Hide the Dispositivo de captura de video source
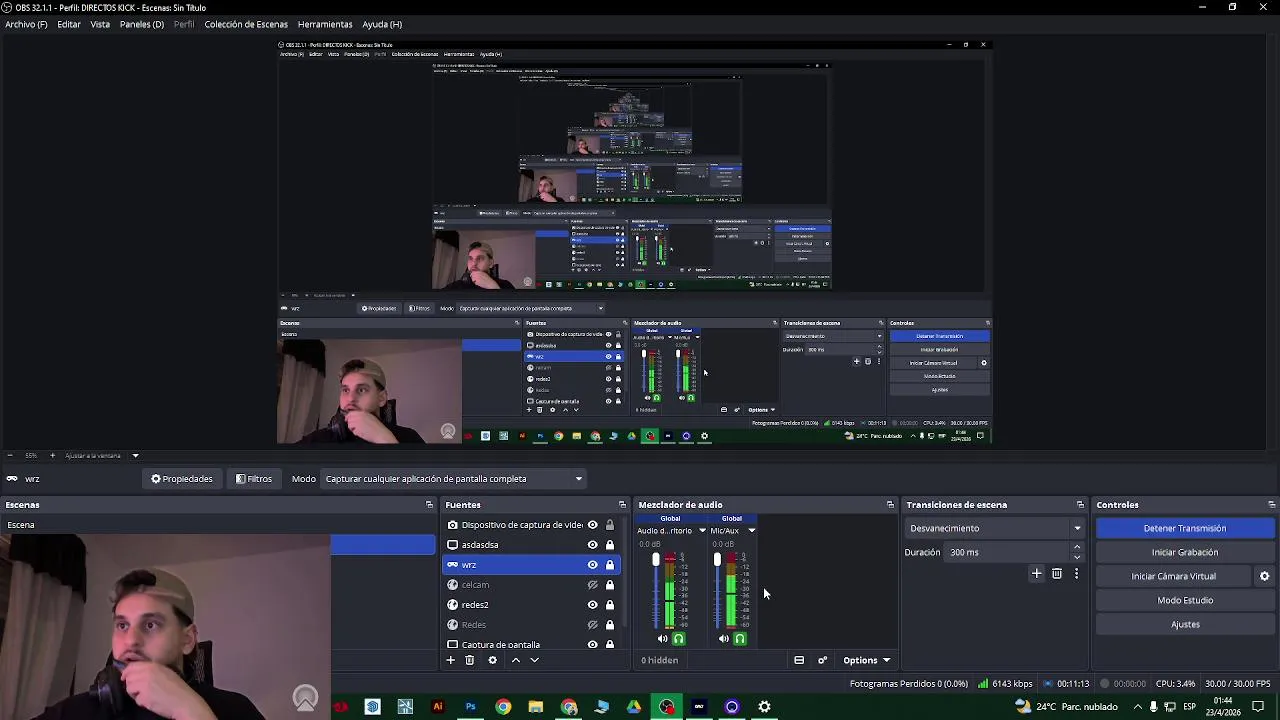Image resolution: width=1280 pixels, height=720 pixels. (x=592, y=525)
